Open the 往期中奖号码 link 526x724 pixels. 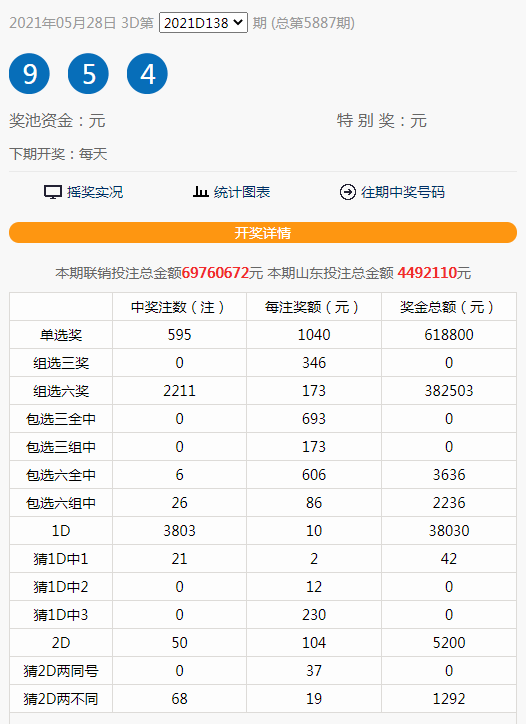403,192
